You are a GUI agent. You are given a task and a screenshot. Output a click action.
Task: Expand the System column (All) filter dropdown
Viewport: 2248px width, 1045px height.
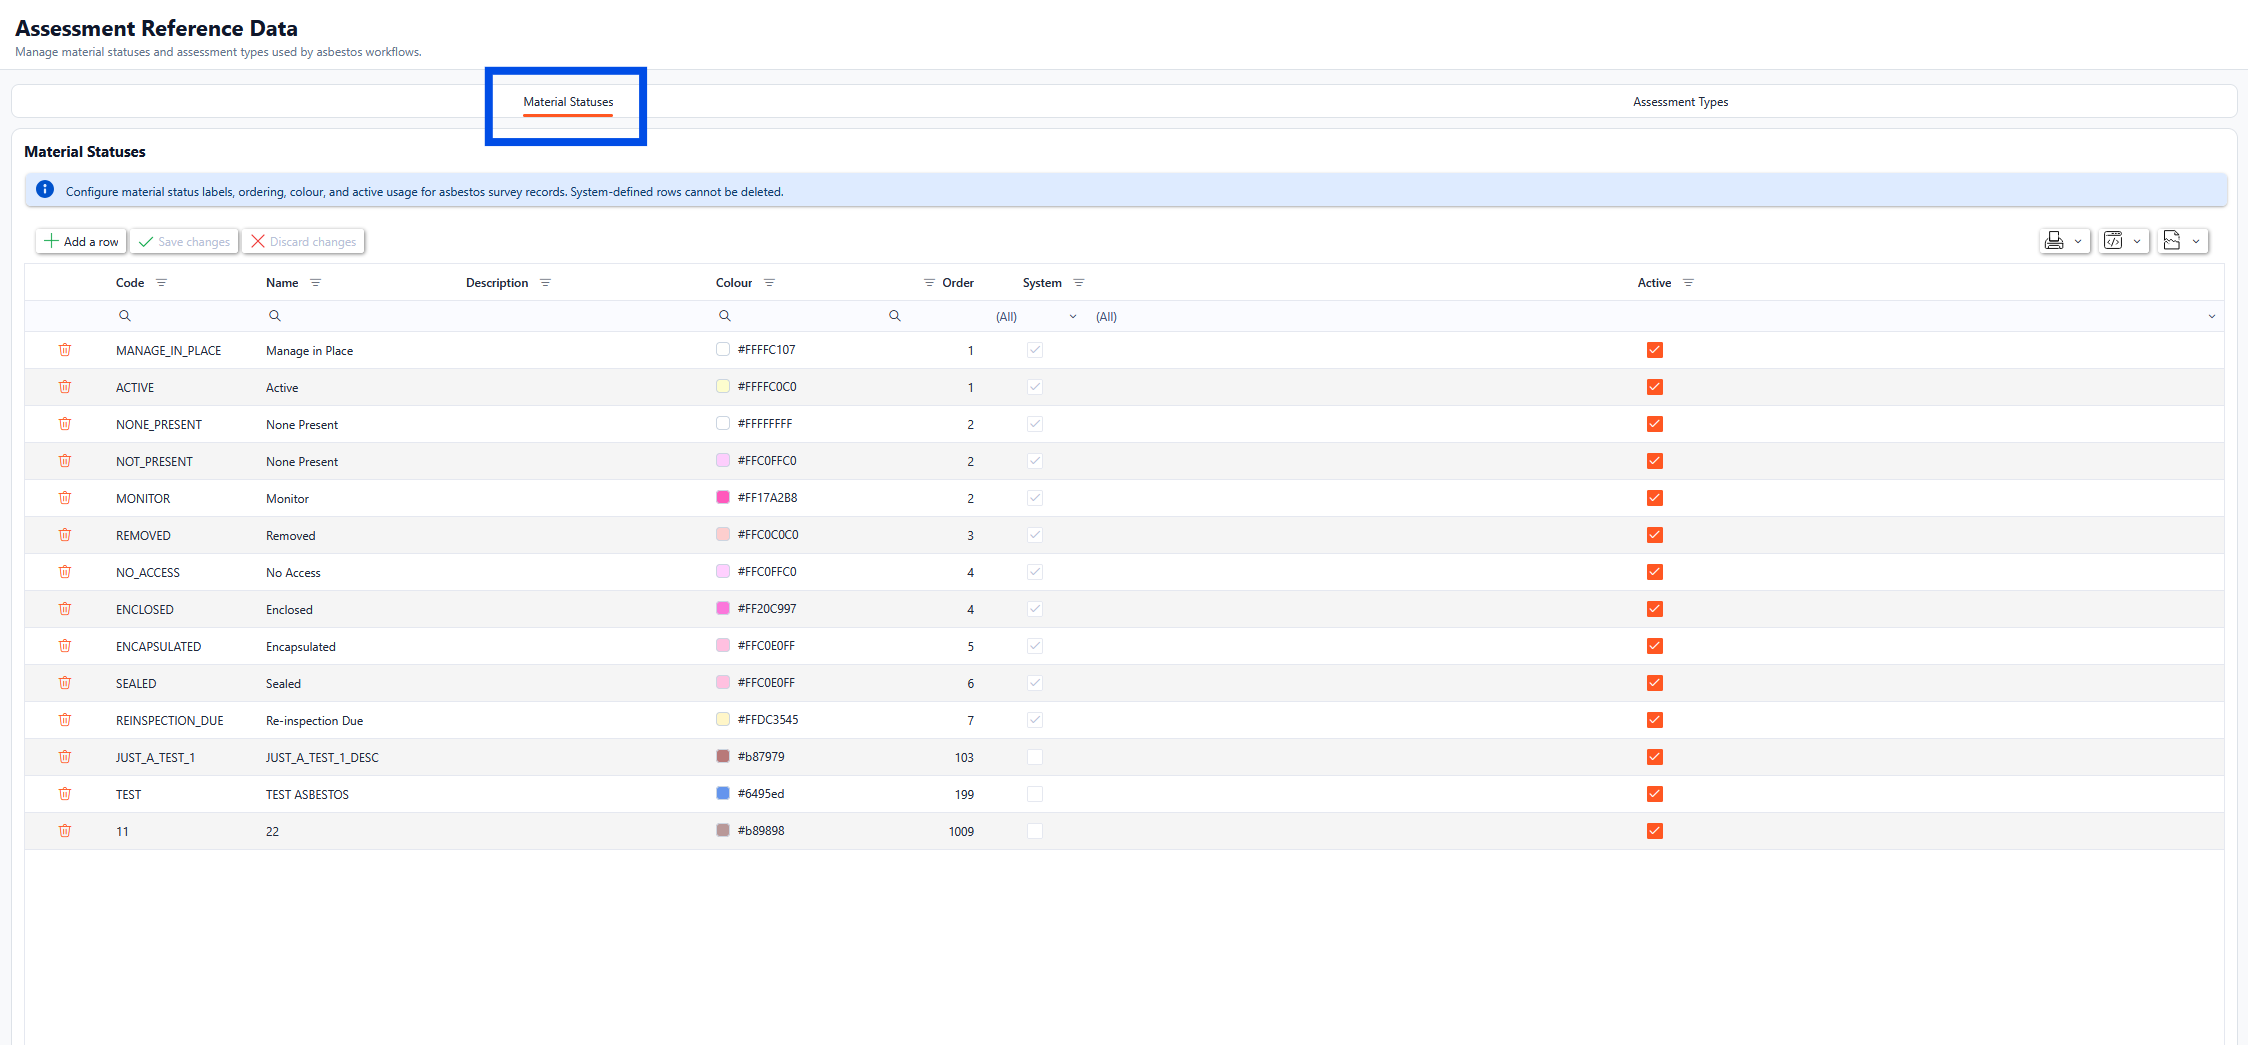(x=1073, y=317)
